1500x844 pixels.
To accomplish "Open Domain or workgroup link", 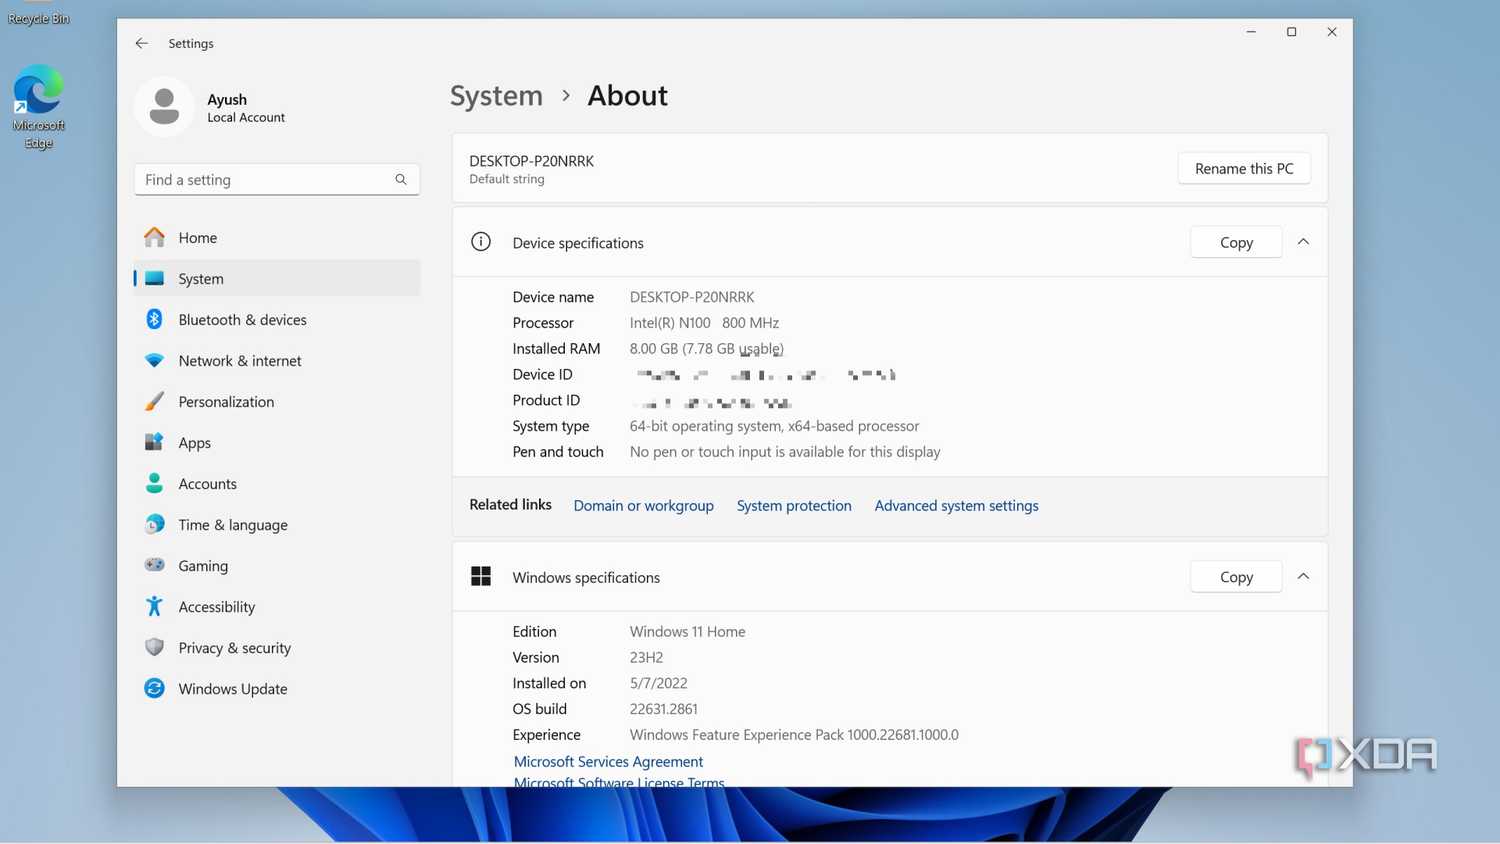I will 643,505.
